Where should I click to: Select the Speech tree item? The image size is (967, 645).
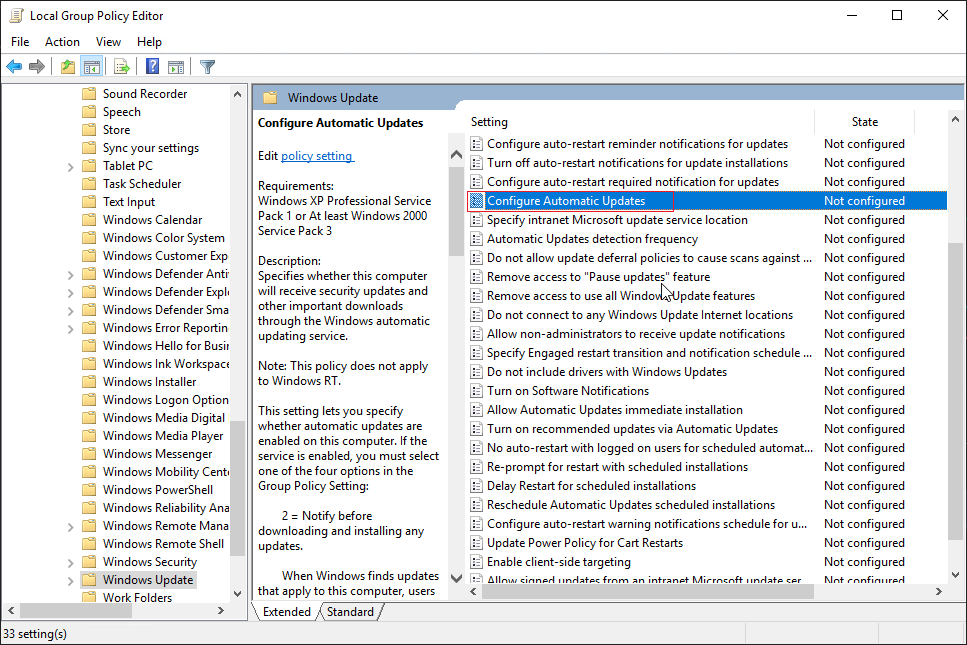coord(121,112)
